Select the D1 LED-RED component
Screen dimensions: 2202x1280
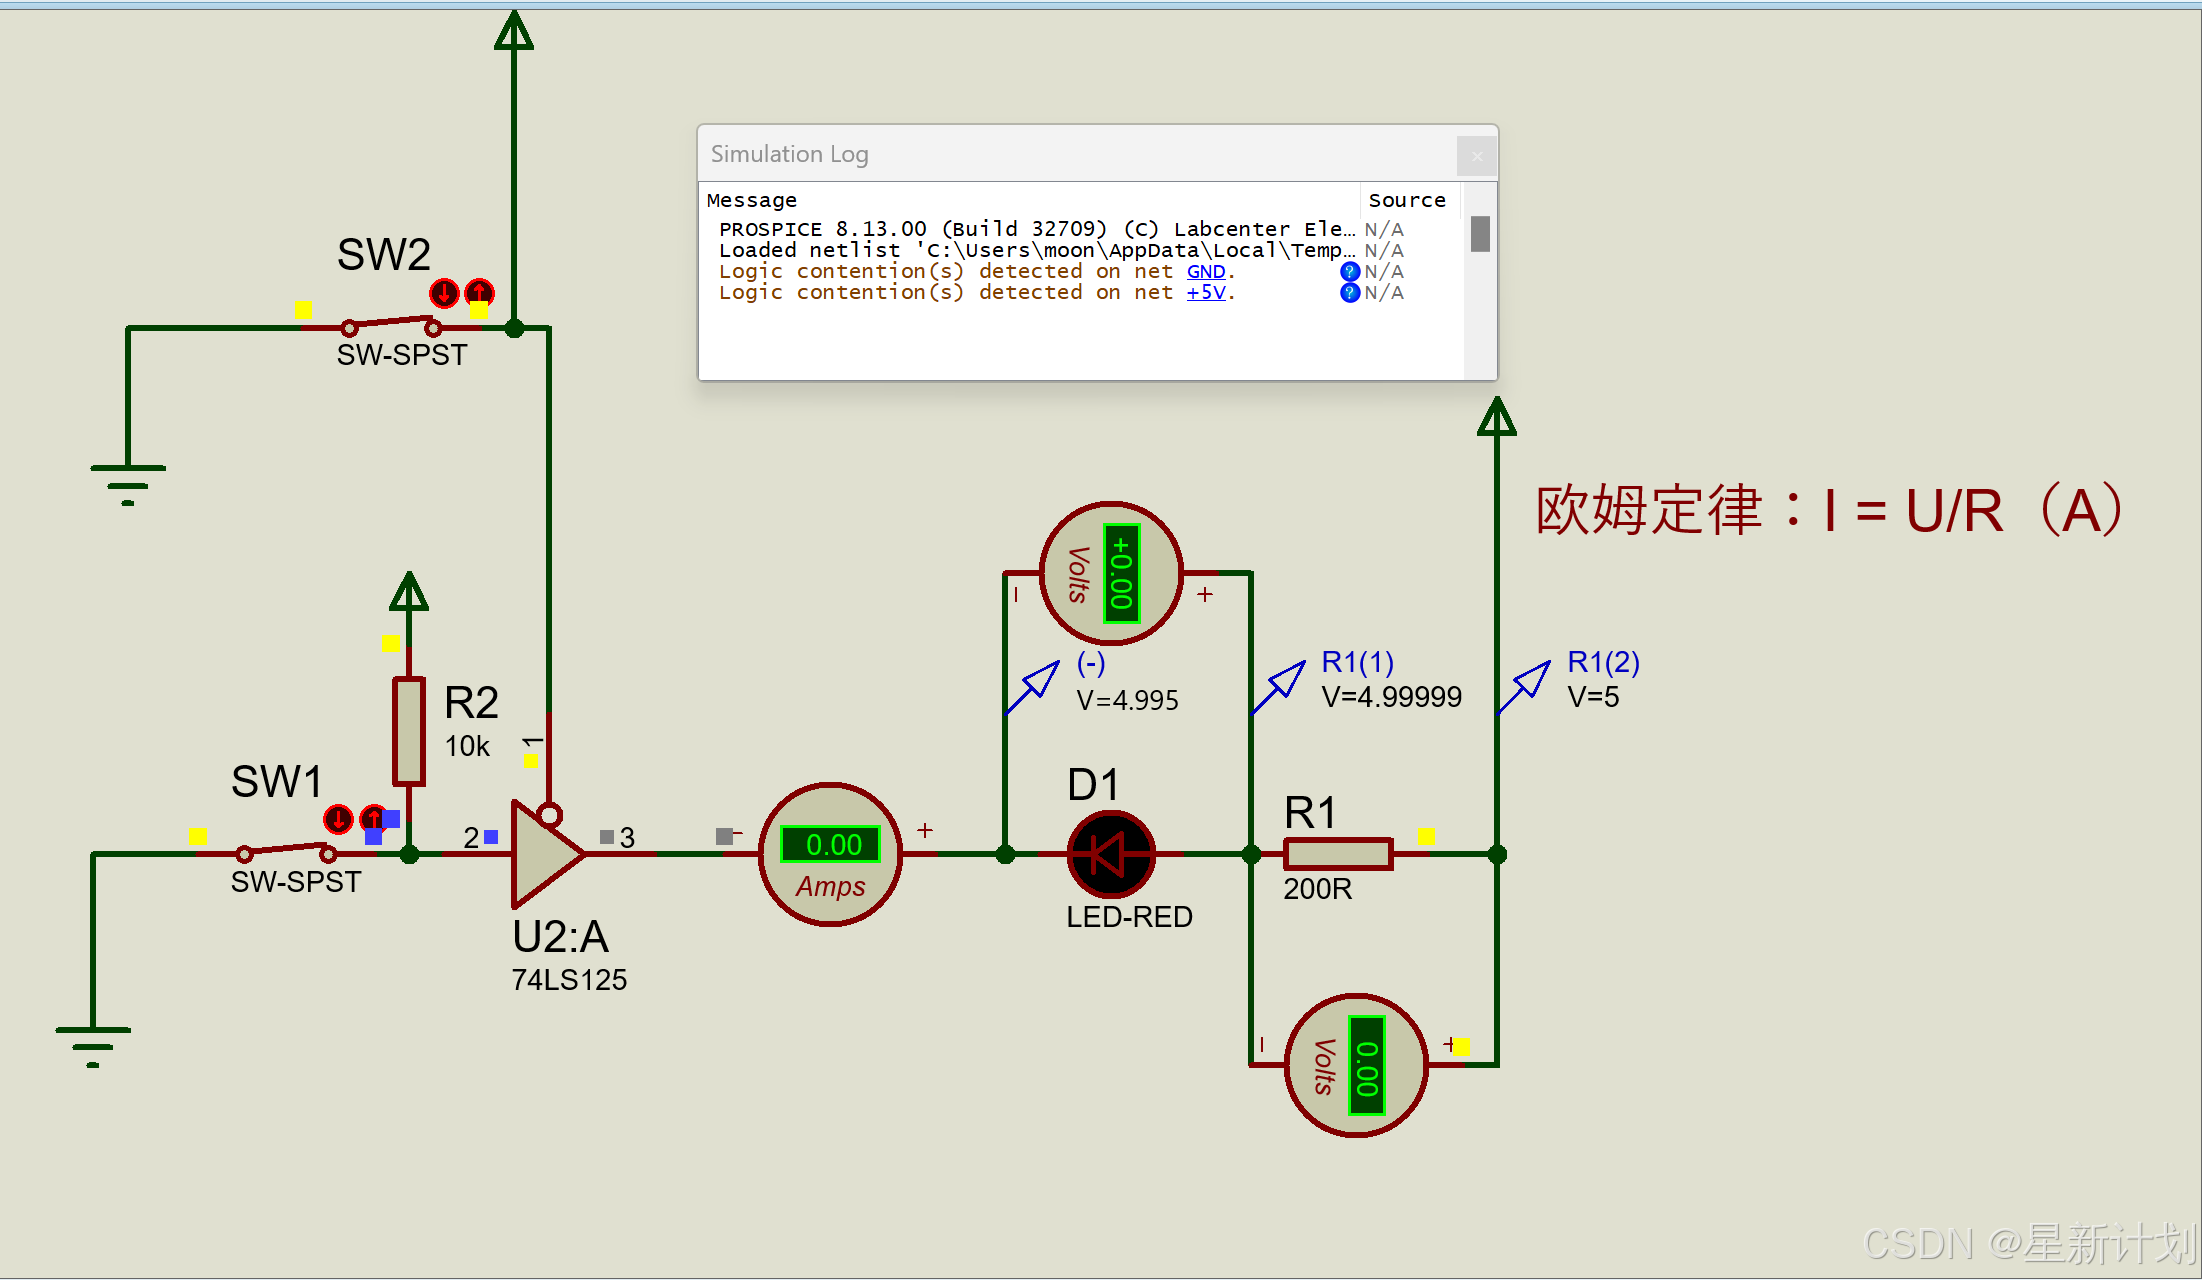click(1110, 854)
